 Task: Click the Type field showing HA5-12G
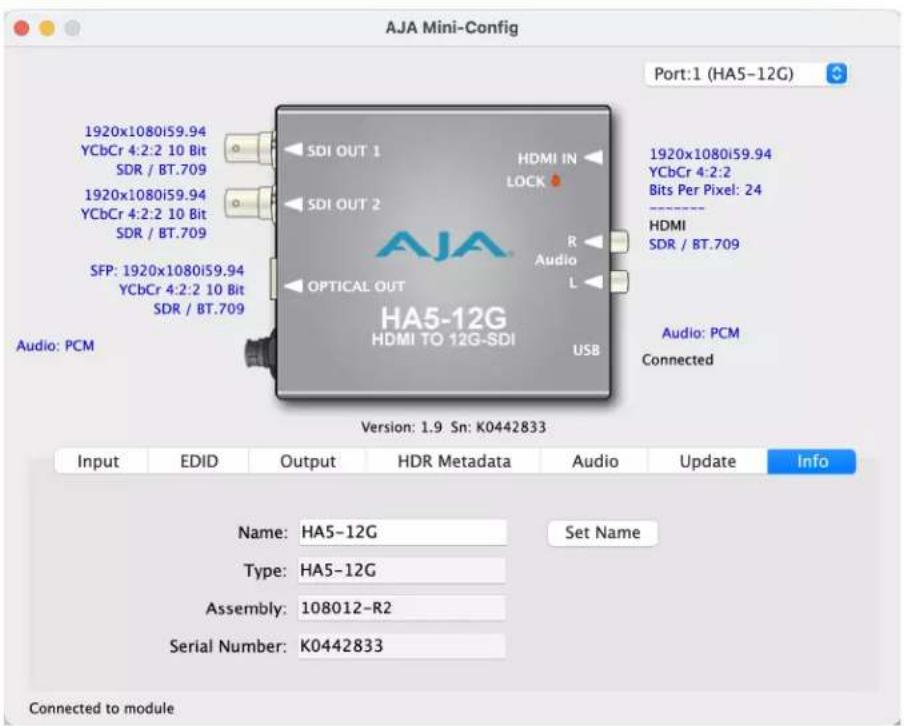pyautogui.click(x=402, y=570)
